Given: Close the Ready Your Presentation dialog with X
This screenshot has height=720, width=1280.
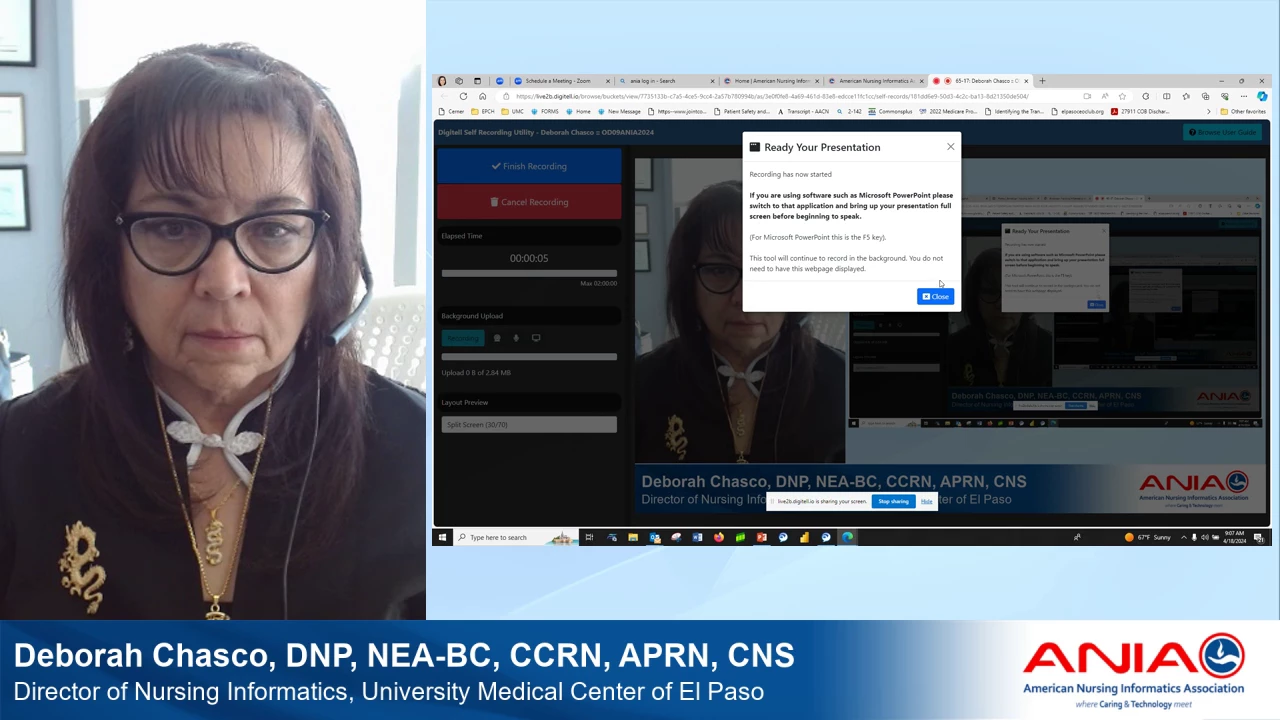Looking at the screenshot, I should 950,147.
